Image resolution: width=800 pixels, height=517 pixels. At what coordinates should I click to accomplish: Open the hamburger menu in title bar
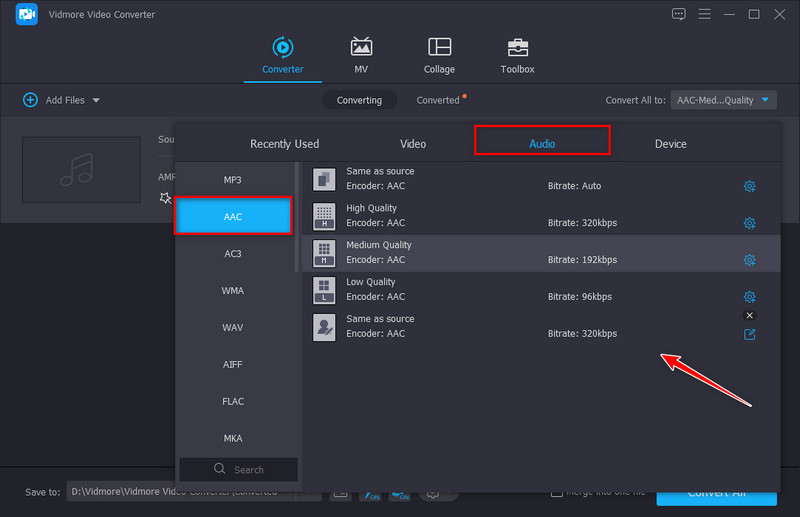705,14
